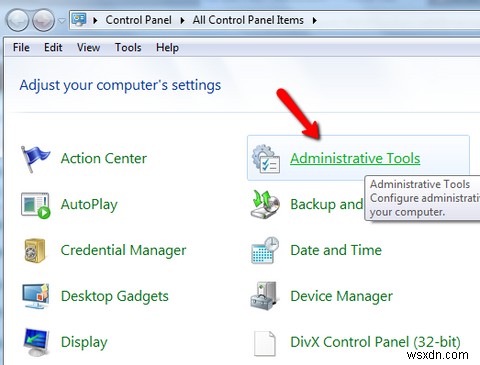
Task: Open the DivX Control Panel (32-bit) link
Action: click(x=375, y=342)
